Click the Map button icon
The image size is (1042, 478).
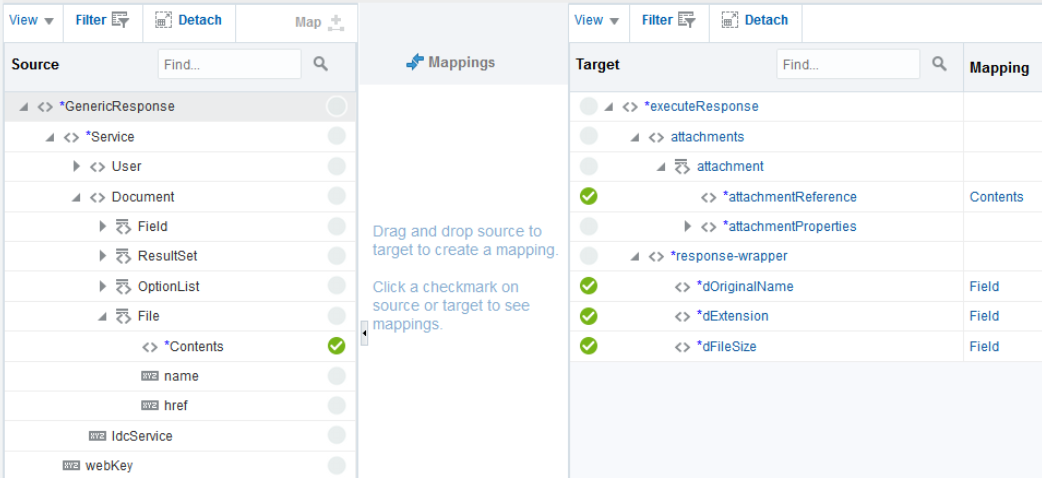[x=336, y=22]
